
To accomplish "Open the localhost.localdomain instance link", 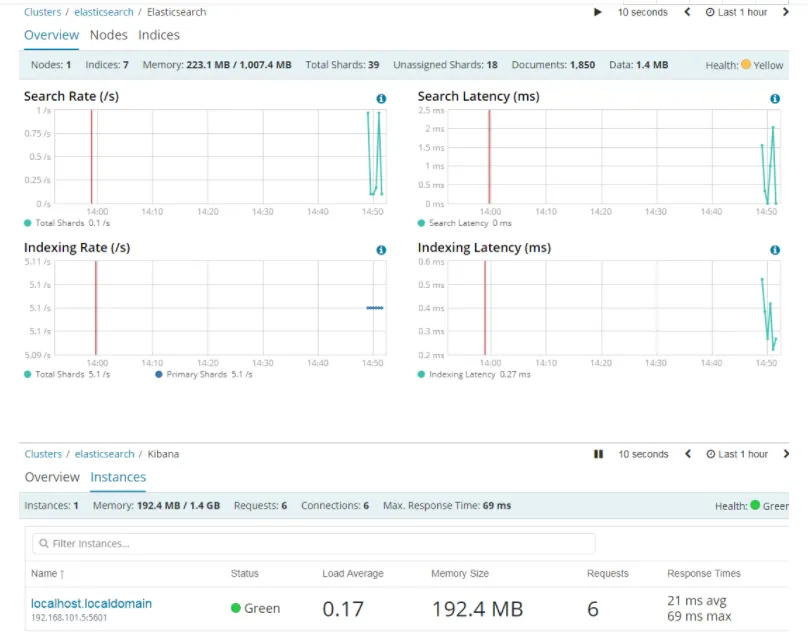I will click(x=91, y=603).
